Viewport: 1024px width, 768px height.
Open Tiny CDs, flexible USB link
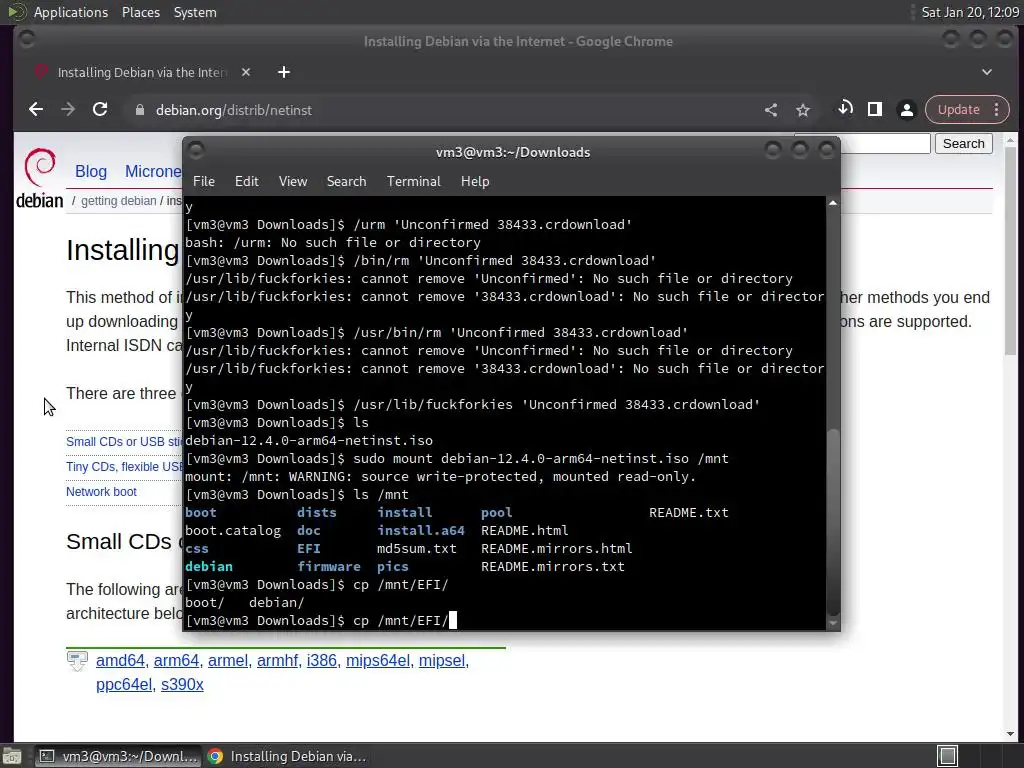123,466
